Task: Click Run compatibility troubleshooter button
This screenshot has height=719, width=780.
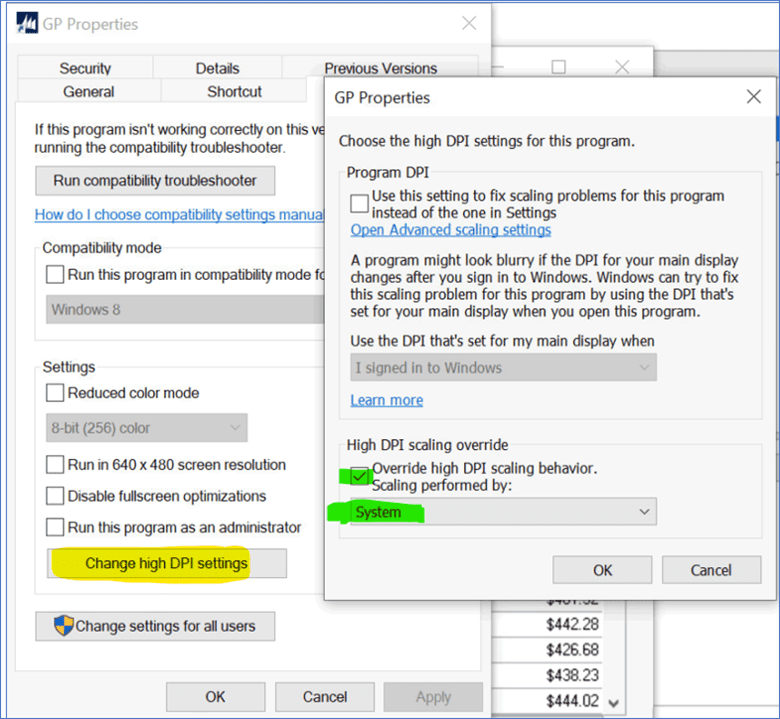Action: tap(155, 181)
